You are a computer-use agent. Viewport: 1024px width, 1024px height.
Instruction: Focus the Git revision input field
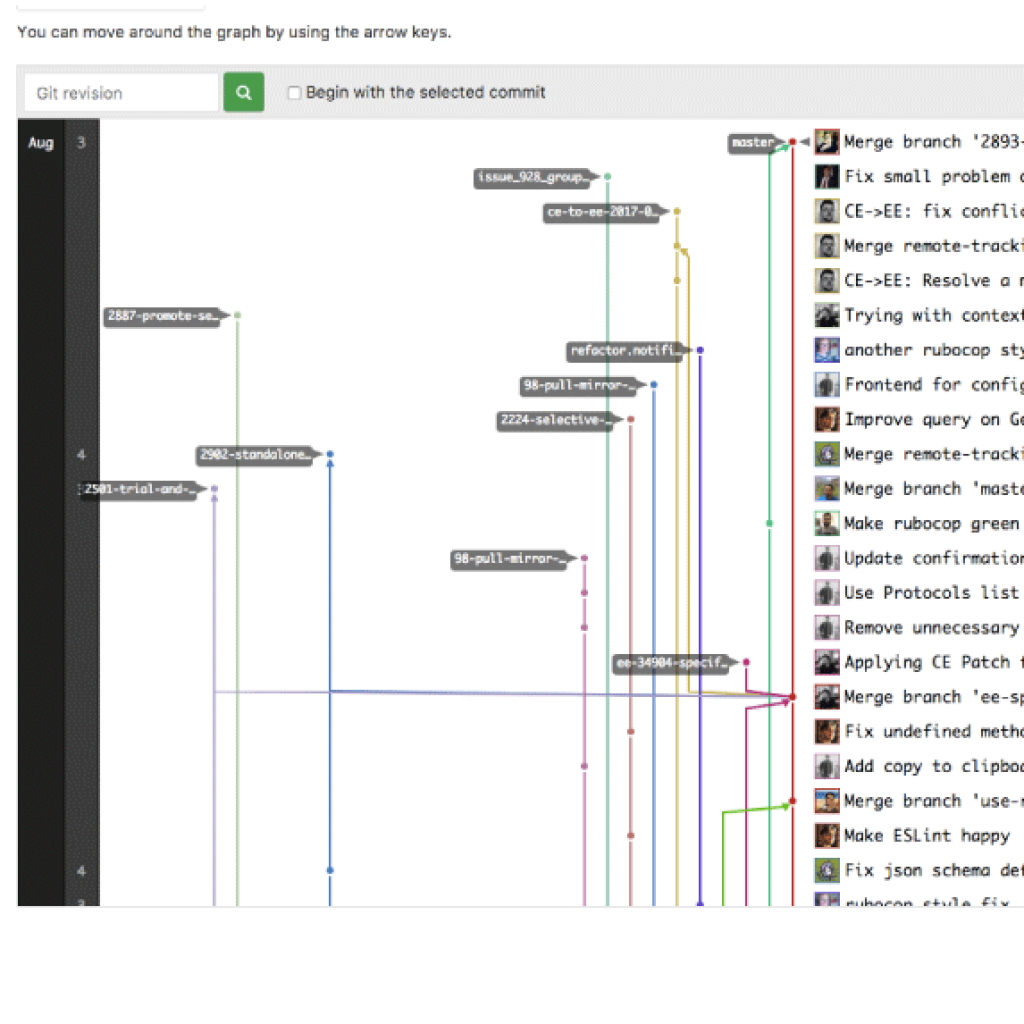point(120,93)
